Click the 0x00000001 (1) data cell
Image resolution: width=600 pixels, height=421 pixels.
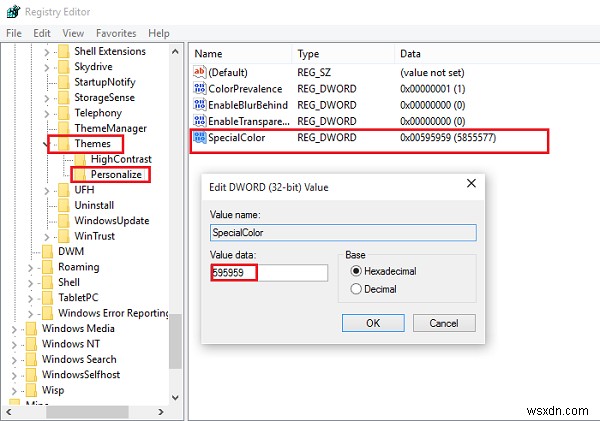click(432, 89)
